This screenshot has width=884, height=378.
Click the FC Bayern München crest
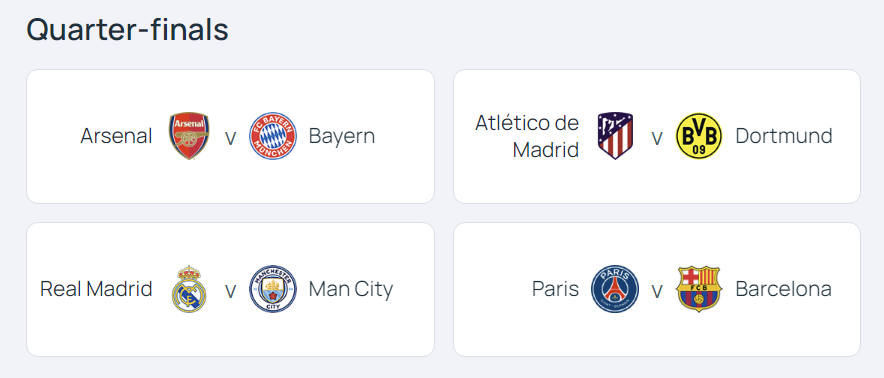(x=273, y=136)
